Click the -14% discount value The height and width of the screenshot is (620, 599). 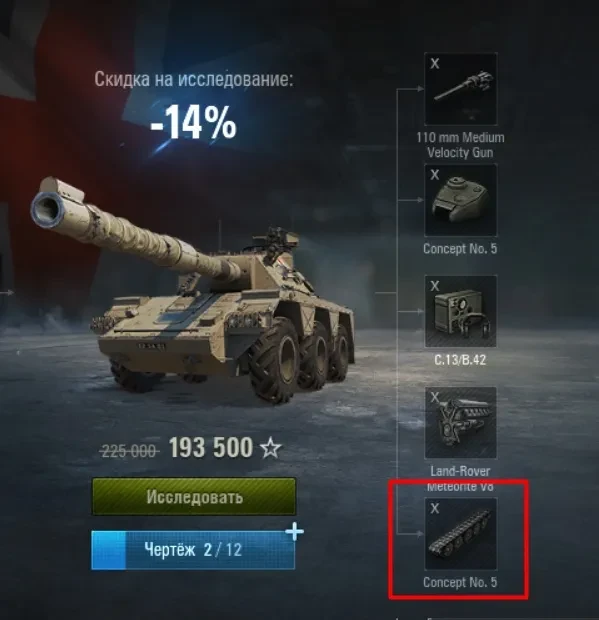click(193, 122)
